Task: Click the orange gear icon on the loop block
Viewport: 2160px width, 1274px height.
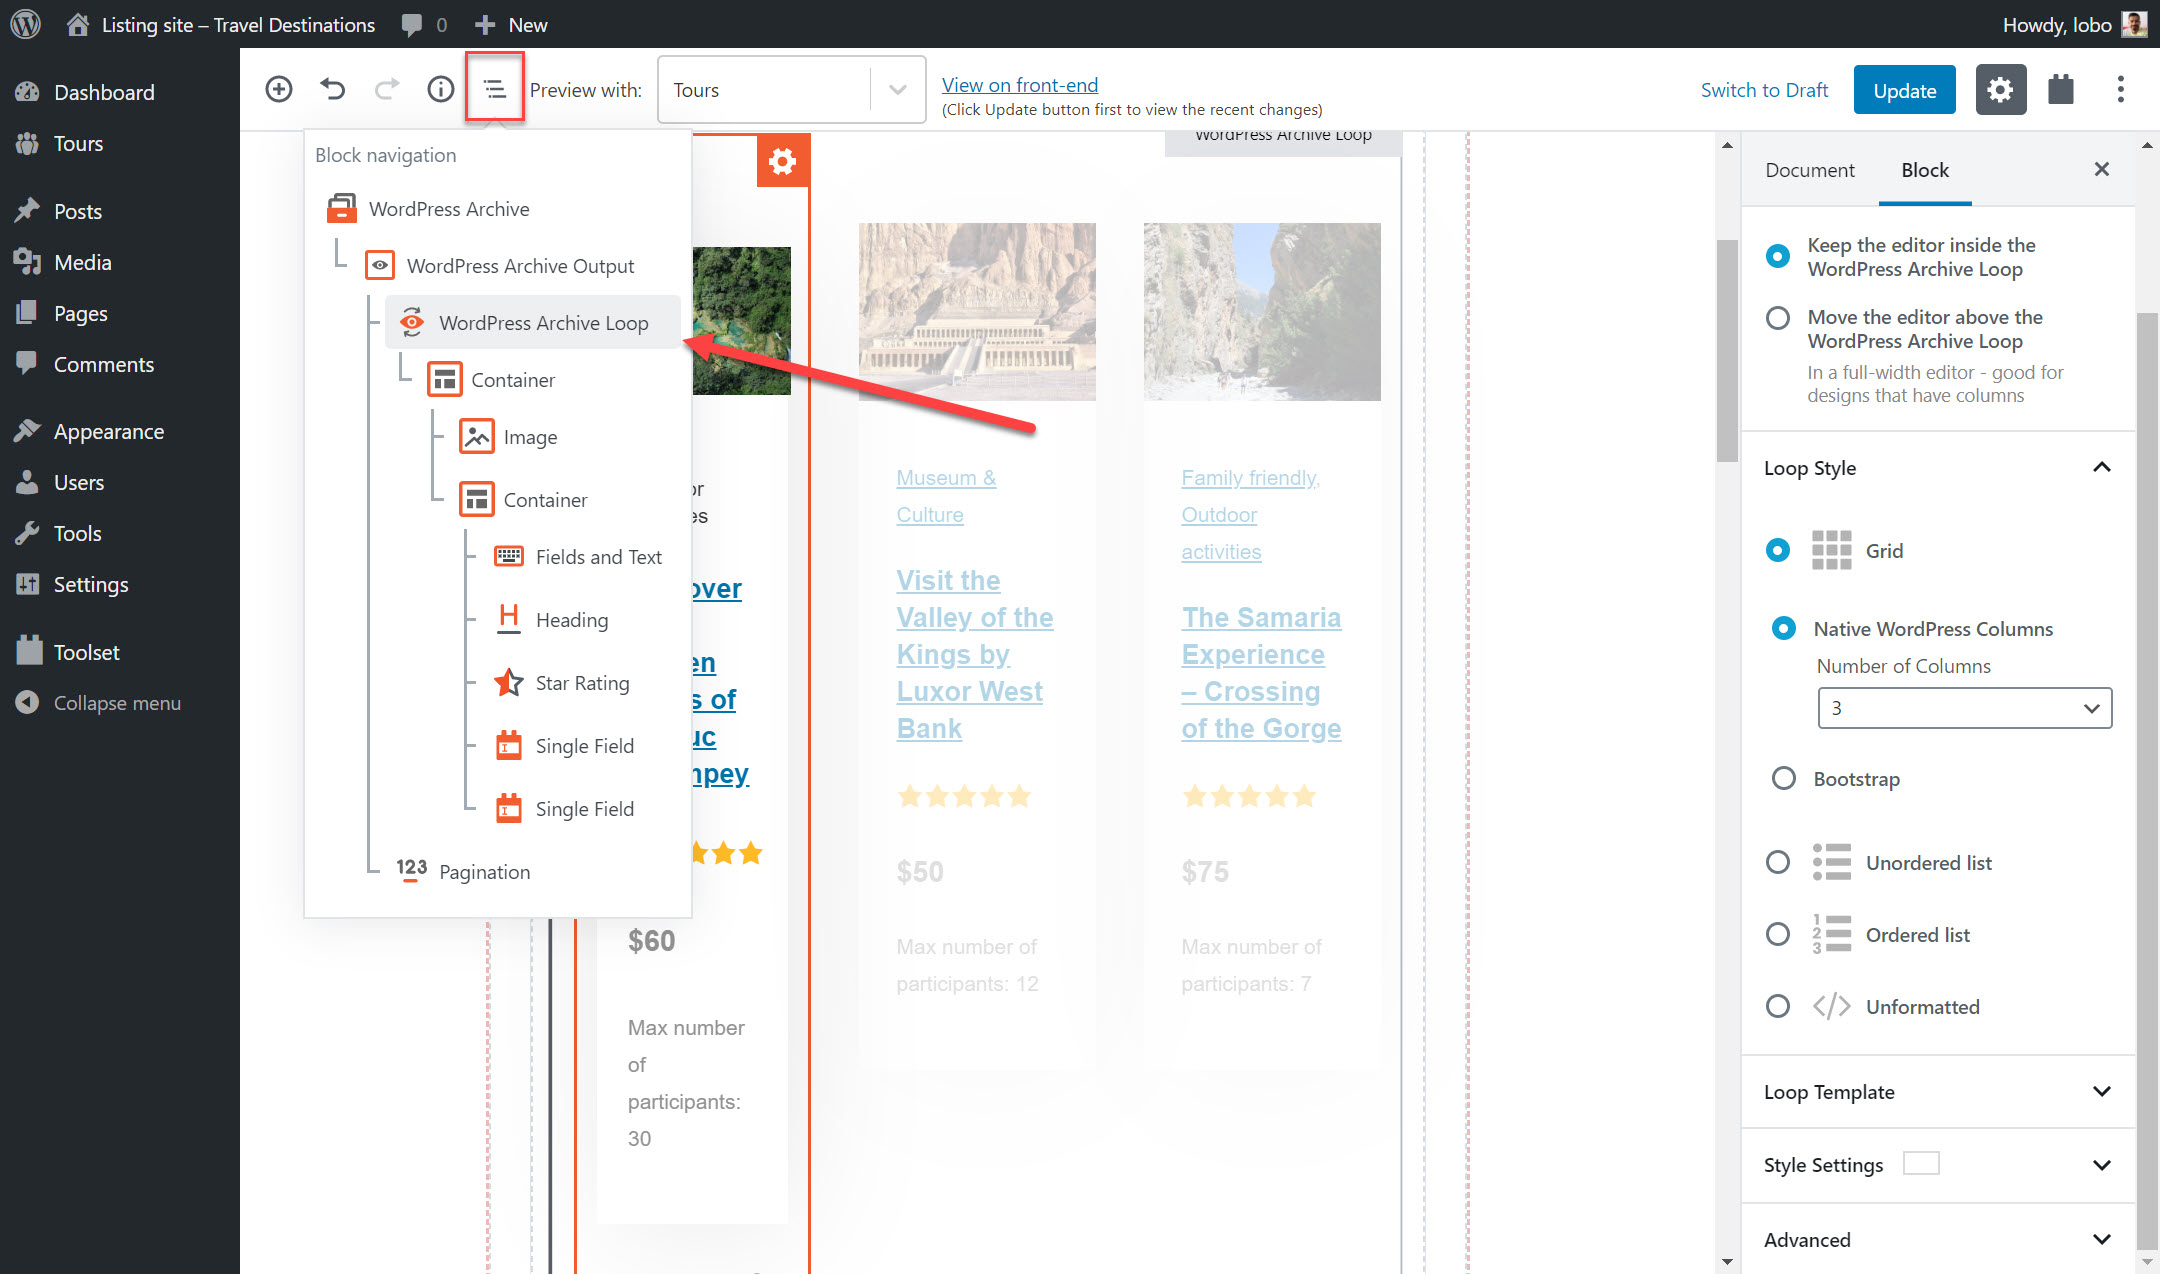Action: point(783,161)
